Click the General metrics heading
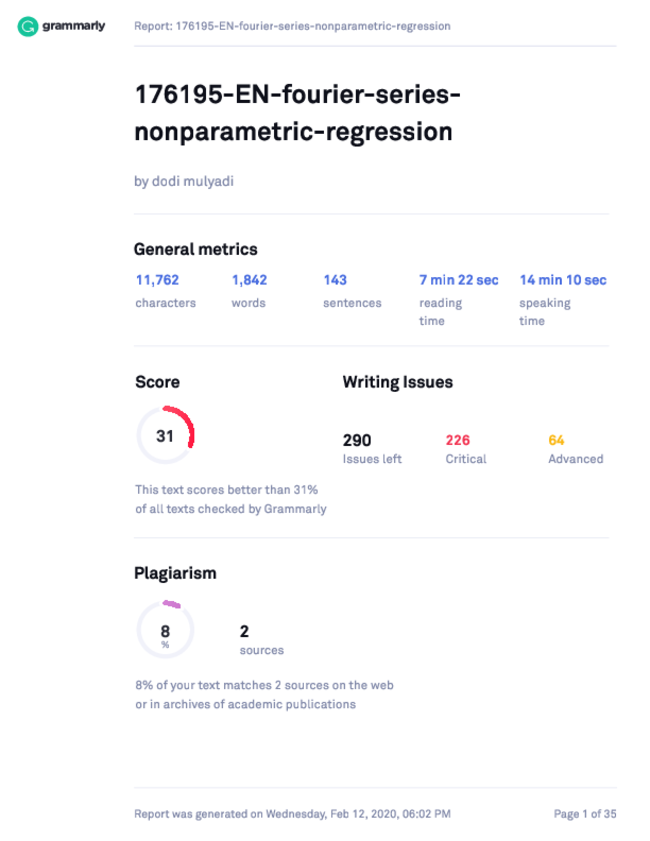Screen dimensions: 650x841 click(x=196, y=249)
